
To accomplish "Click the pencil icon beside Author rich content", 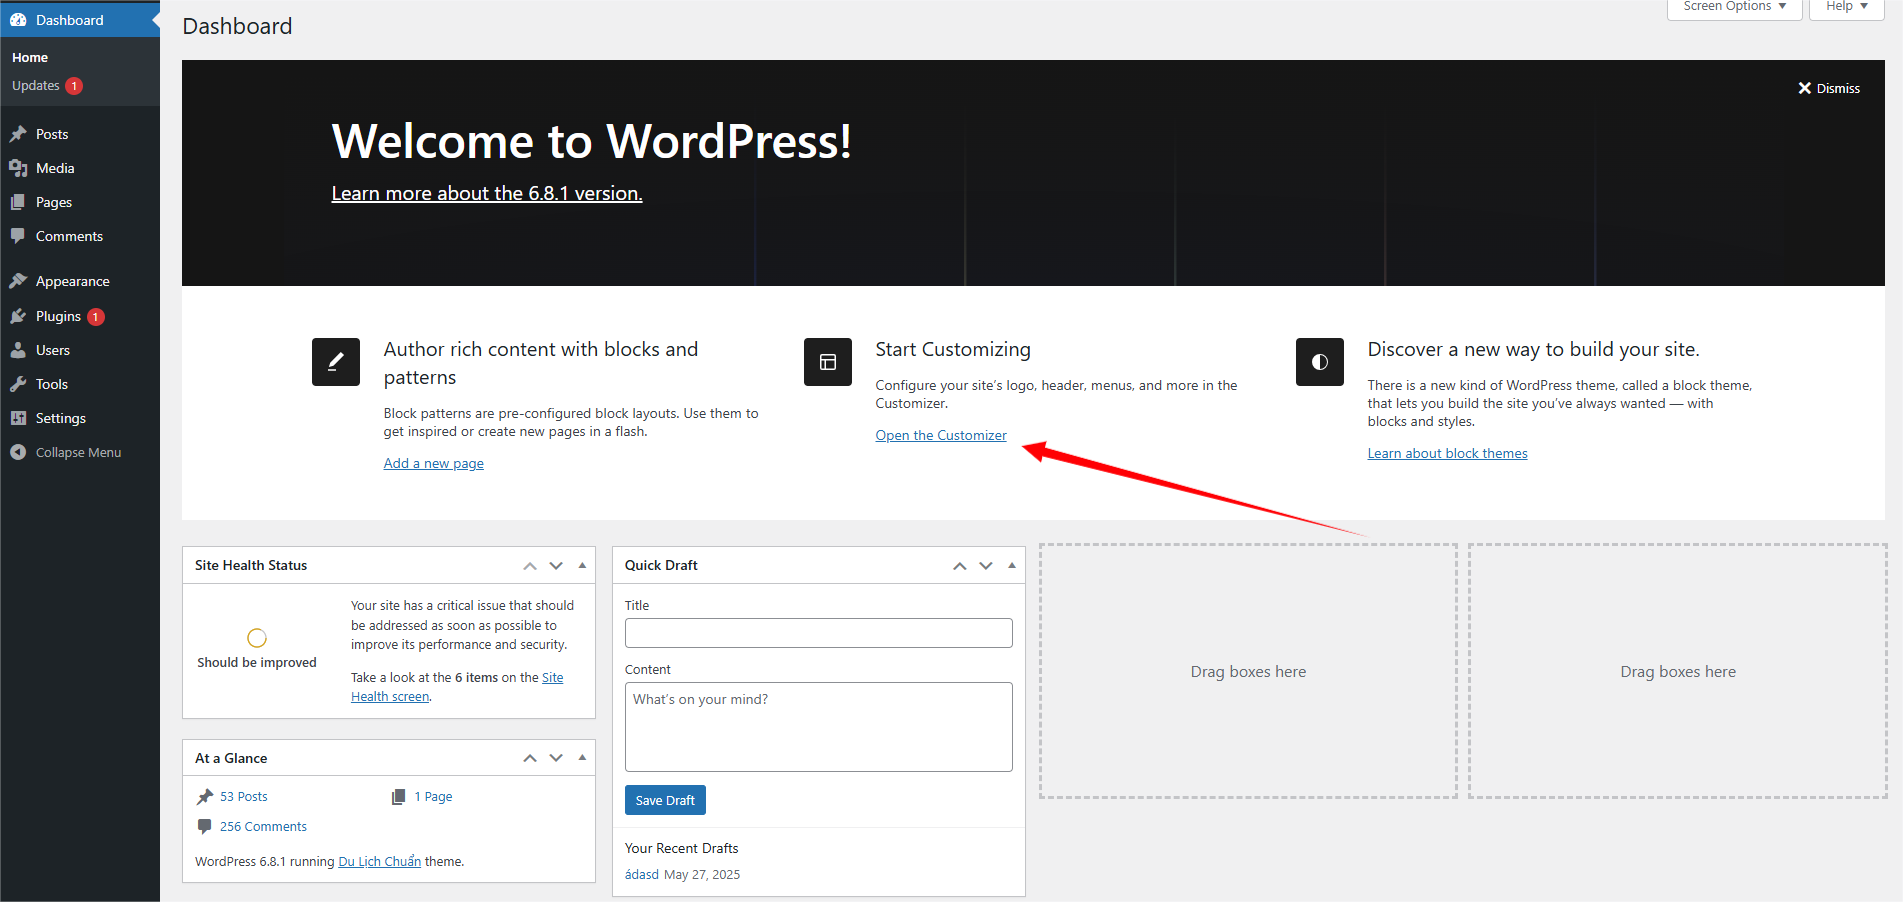I will click(335, 362).
